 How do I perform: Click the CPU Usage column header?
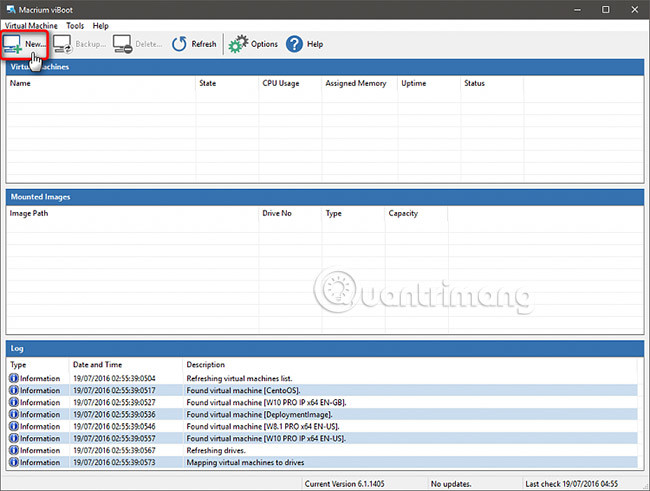282,84
